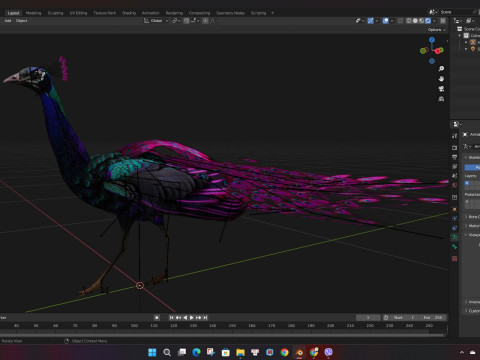Screen dimensions: 480x360
Task: Add a new workspace with plus button
Action: click(x=272, y=13)
